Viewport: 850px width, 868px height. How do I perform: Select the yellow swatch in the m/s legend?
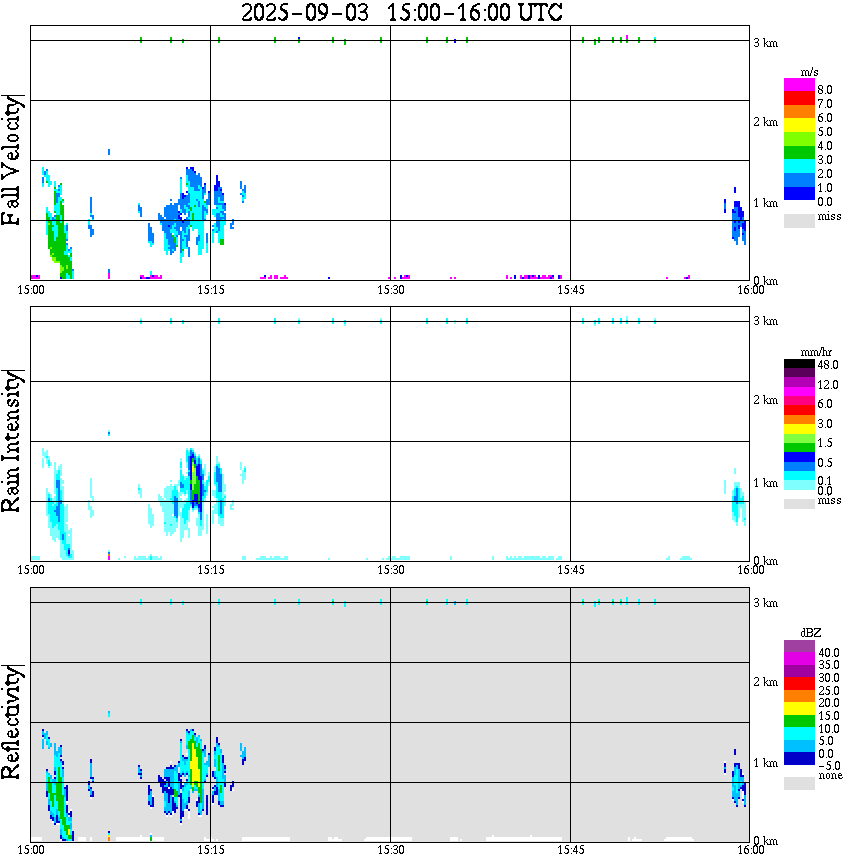[799, 126]
